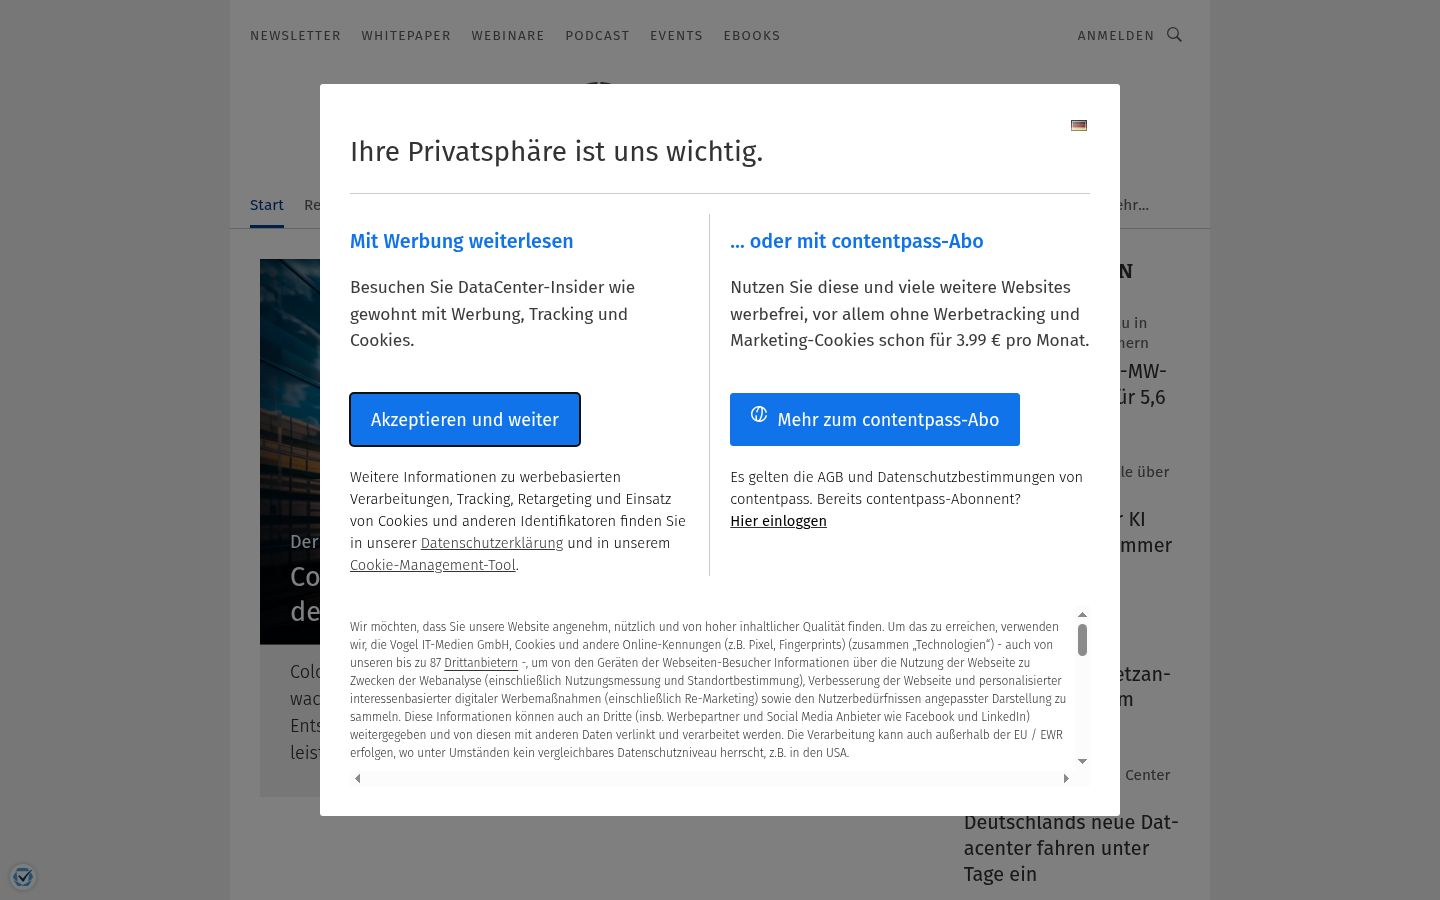The image size is (1440, 900).
Task: Click the horizontal scrollbar left arrow
Action: click(358, 778)
